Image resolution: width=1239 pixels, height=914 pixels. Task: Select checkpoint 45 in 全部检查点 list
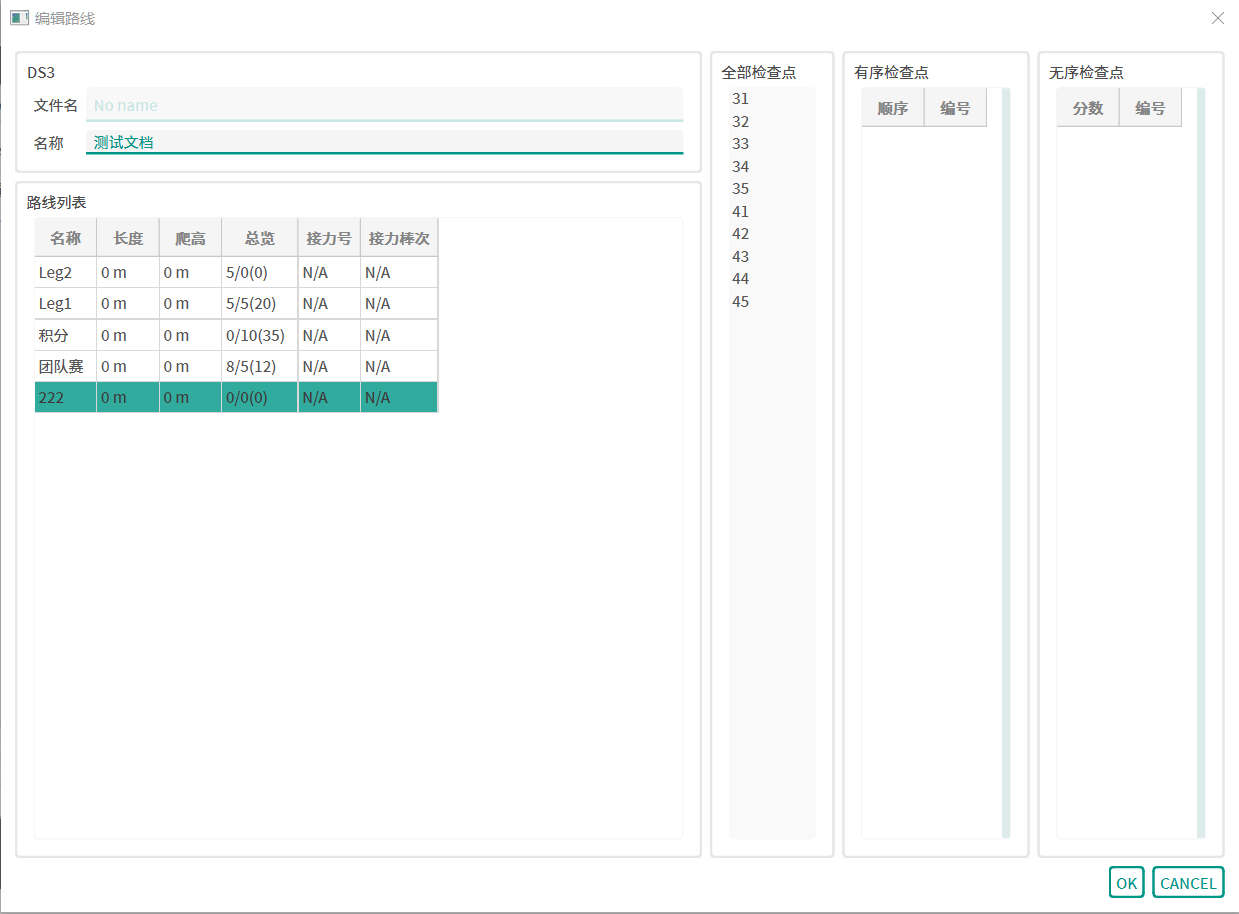[x=741, y=302]
